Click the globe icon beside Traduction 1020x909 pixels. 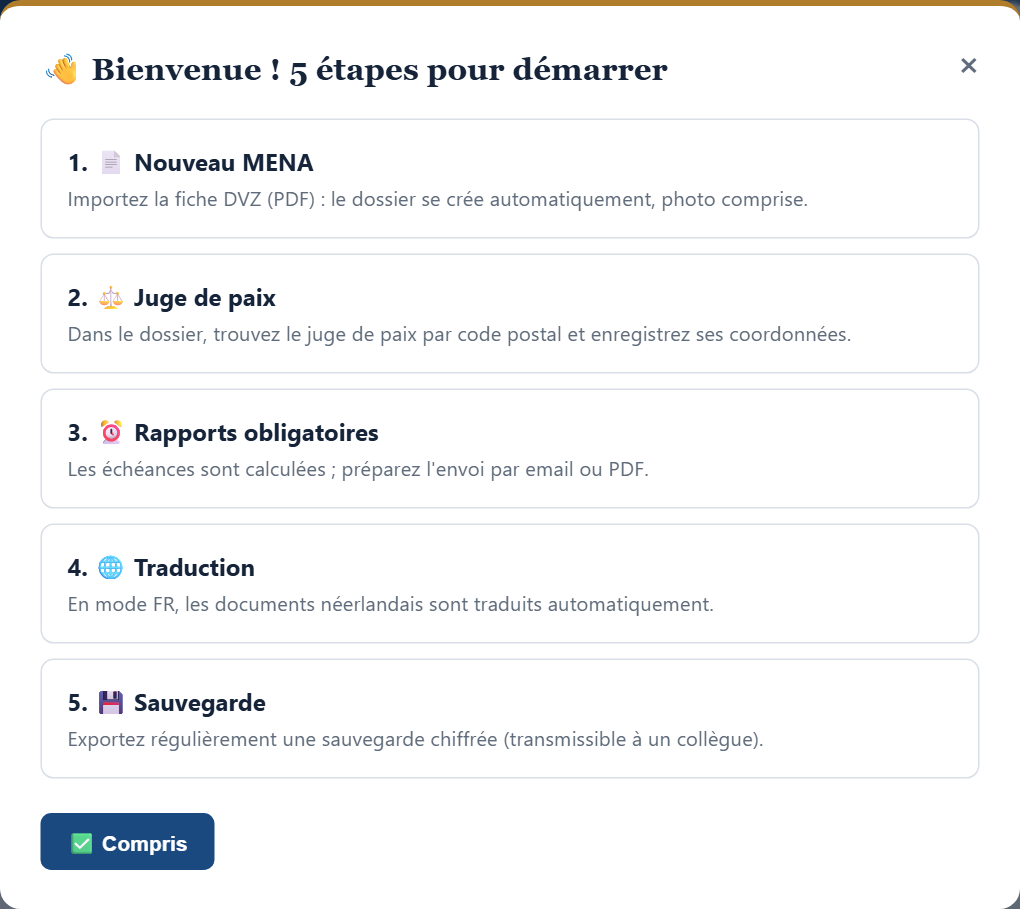point(111,568)
